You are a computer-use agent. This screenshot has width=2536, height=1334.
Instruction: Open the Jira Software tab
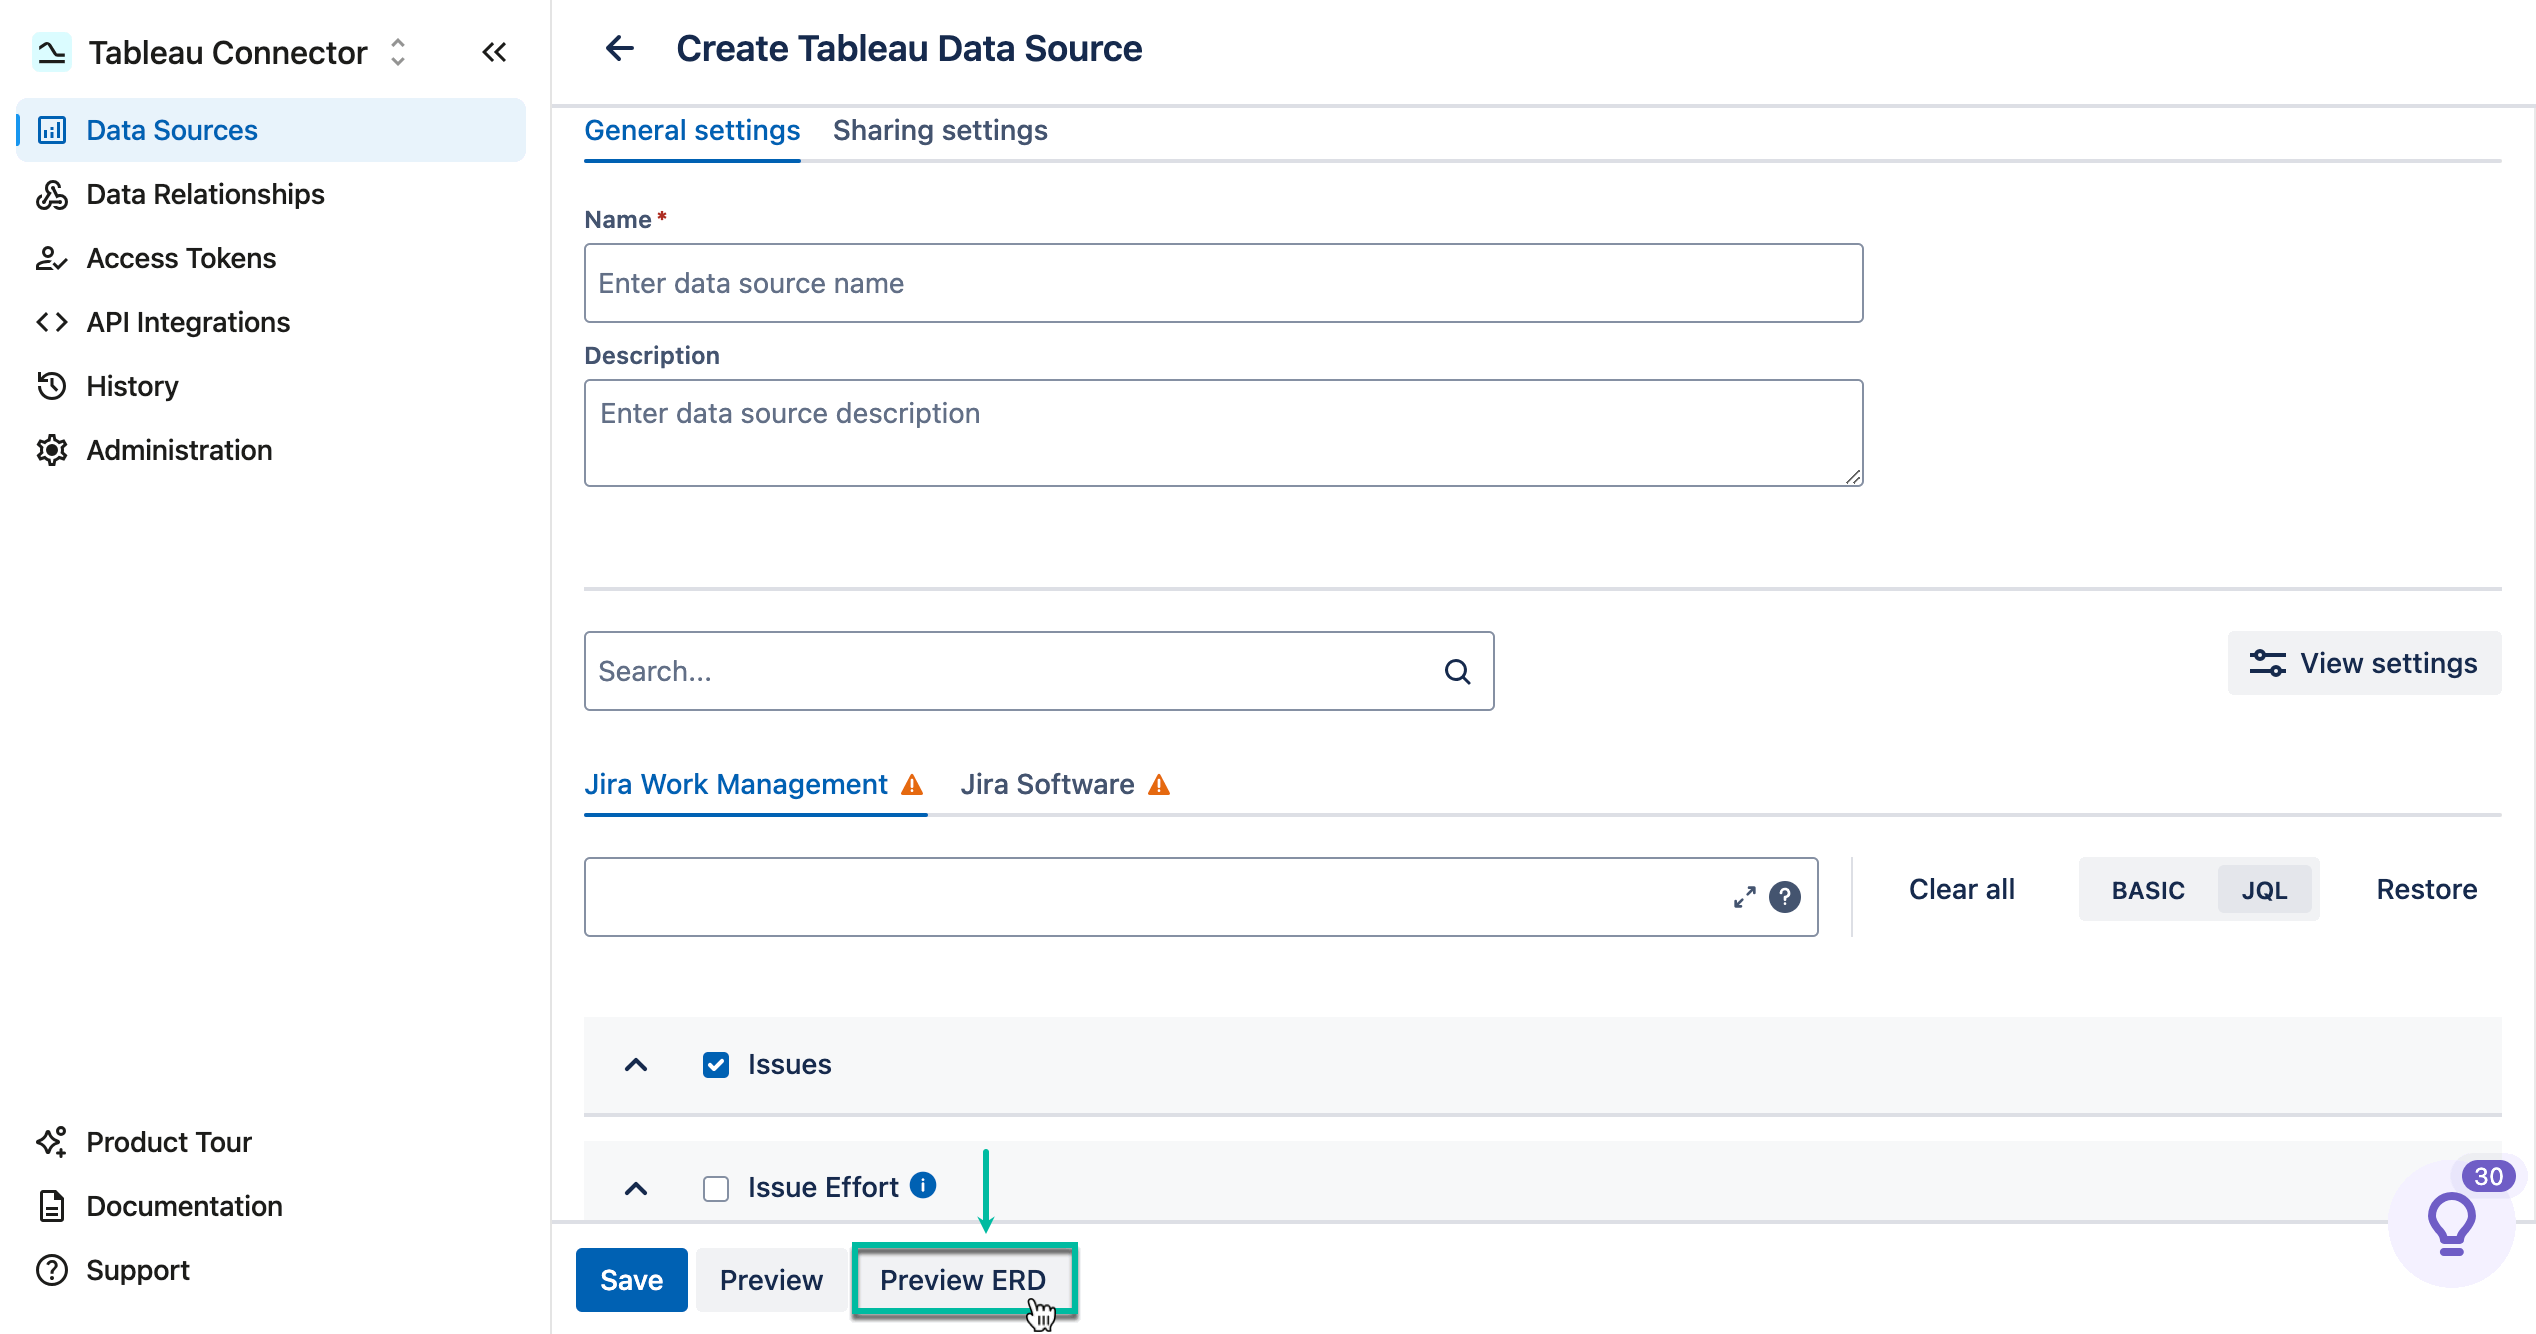1048,784
